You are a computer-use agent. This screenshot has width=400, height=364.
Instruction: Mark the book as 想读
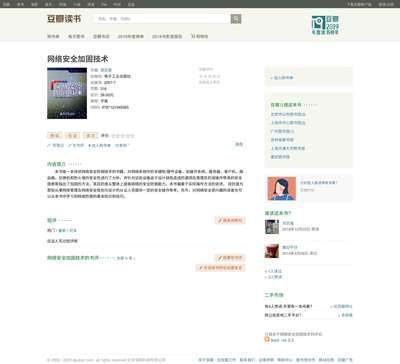(54, 136)
